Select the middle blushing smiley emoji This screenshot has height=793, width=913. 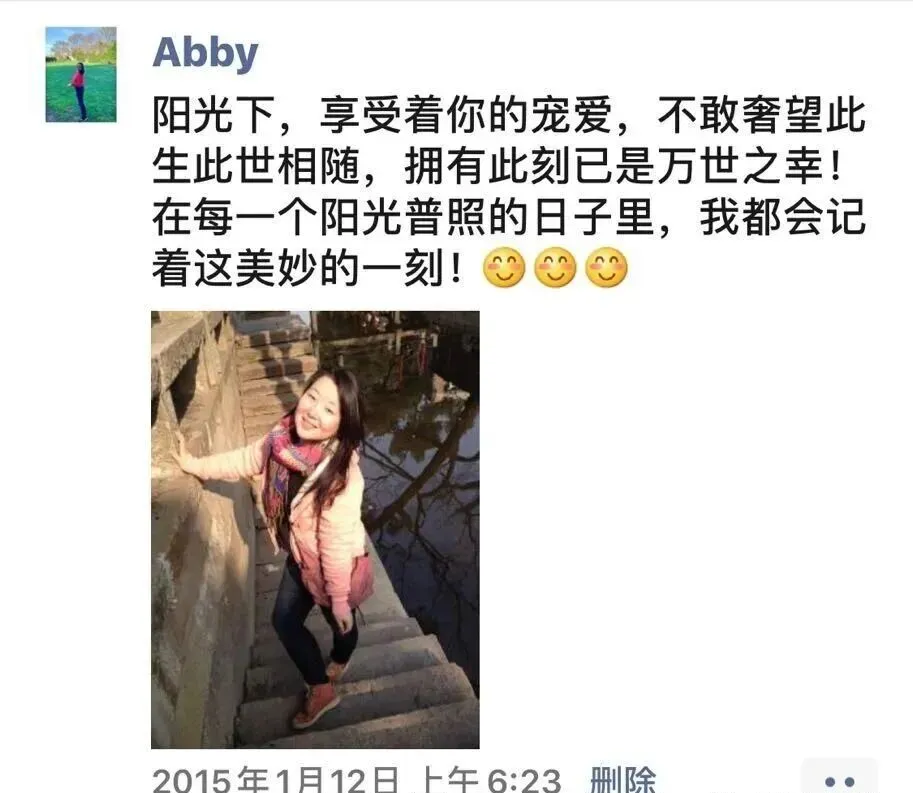point(555,267)
